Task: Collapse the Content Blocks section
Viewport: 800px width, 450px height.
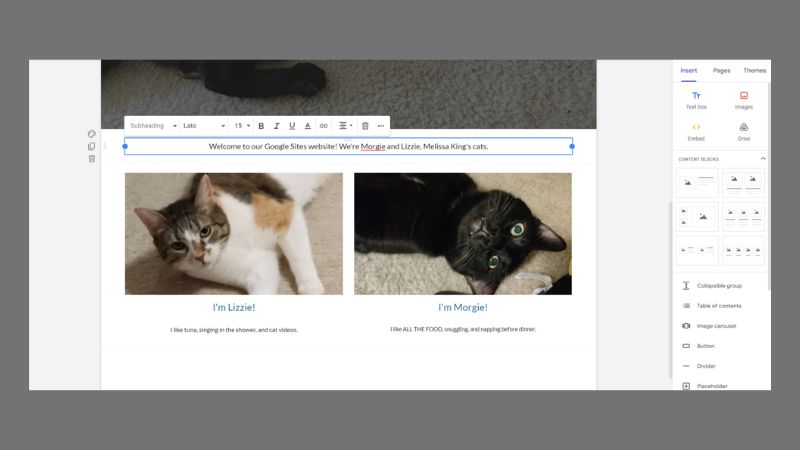Action: click(x=763, y=159)
